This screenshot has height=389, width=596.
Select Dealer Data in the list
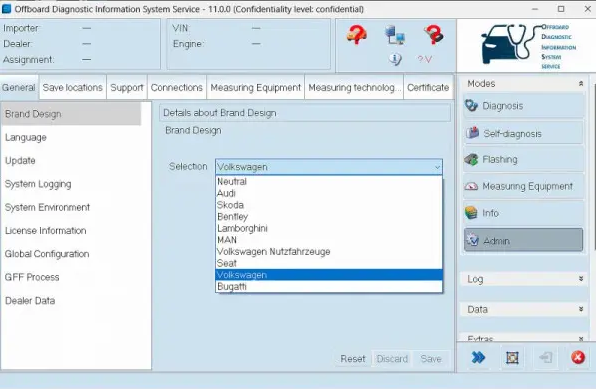click(x=71, y=300)
